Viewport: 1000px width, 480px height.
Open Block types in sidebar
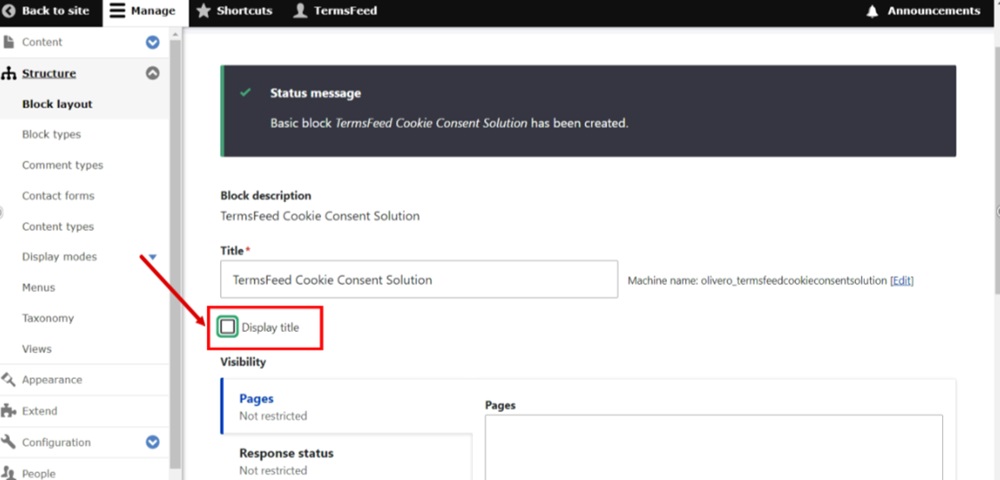[x=52, y=135]
